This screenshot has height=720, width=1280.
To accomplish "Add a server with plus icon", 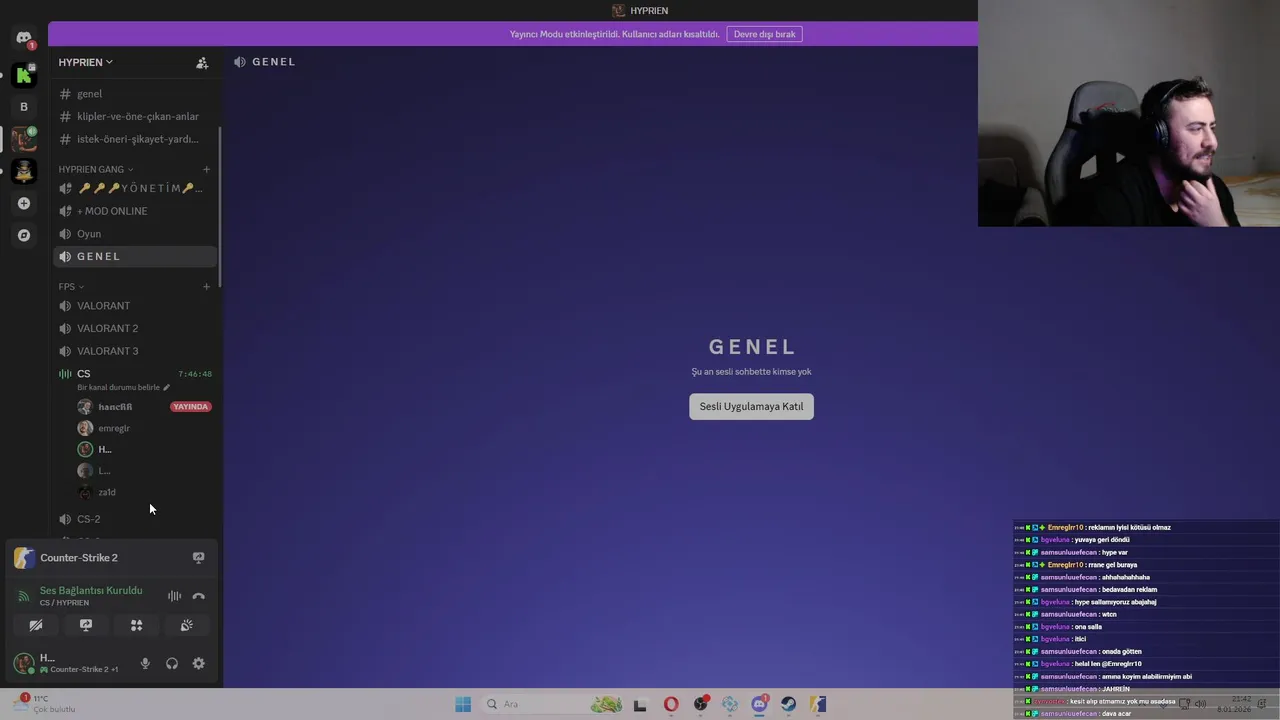I will coord(24,203).
